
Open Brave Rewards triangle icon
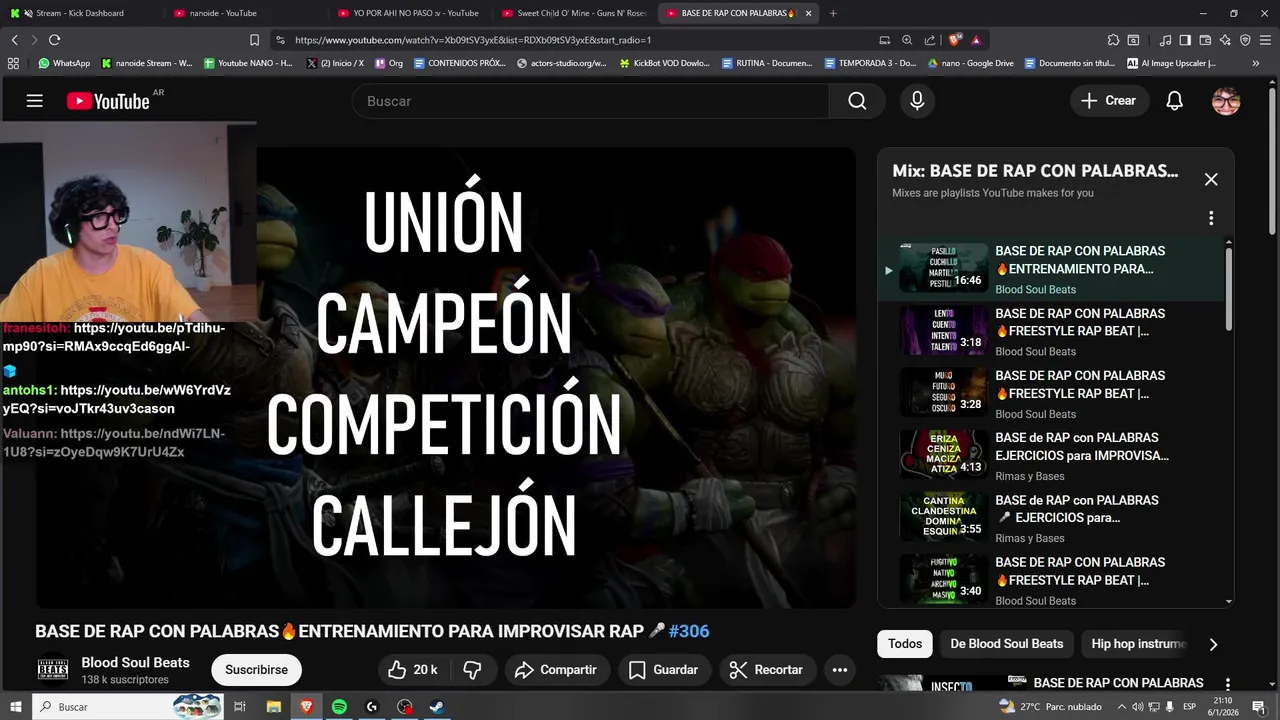pos(975,40)
